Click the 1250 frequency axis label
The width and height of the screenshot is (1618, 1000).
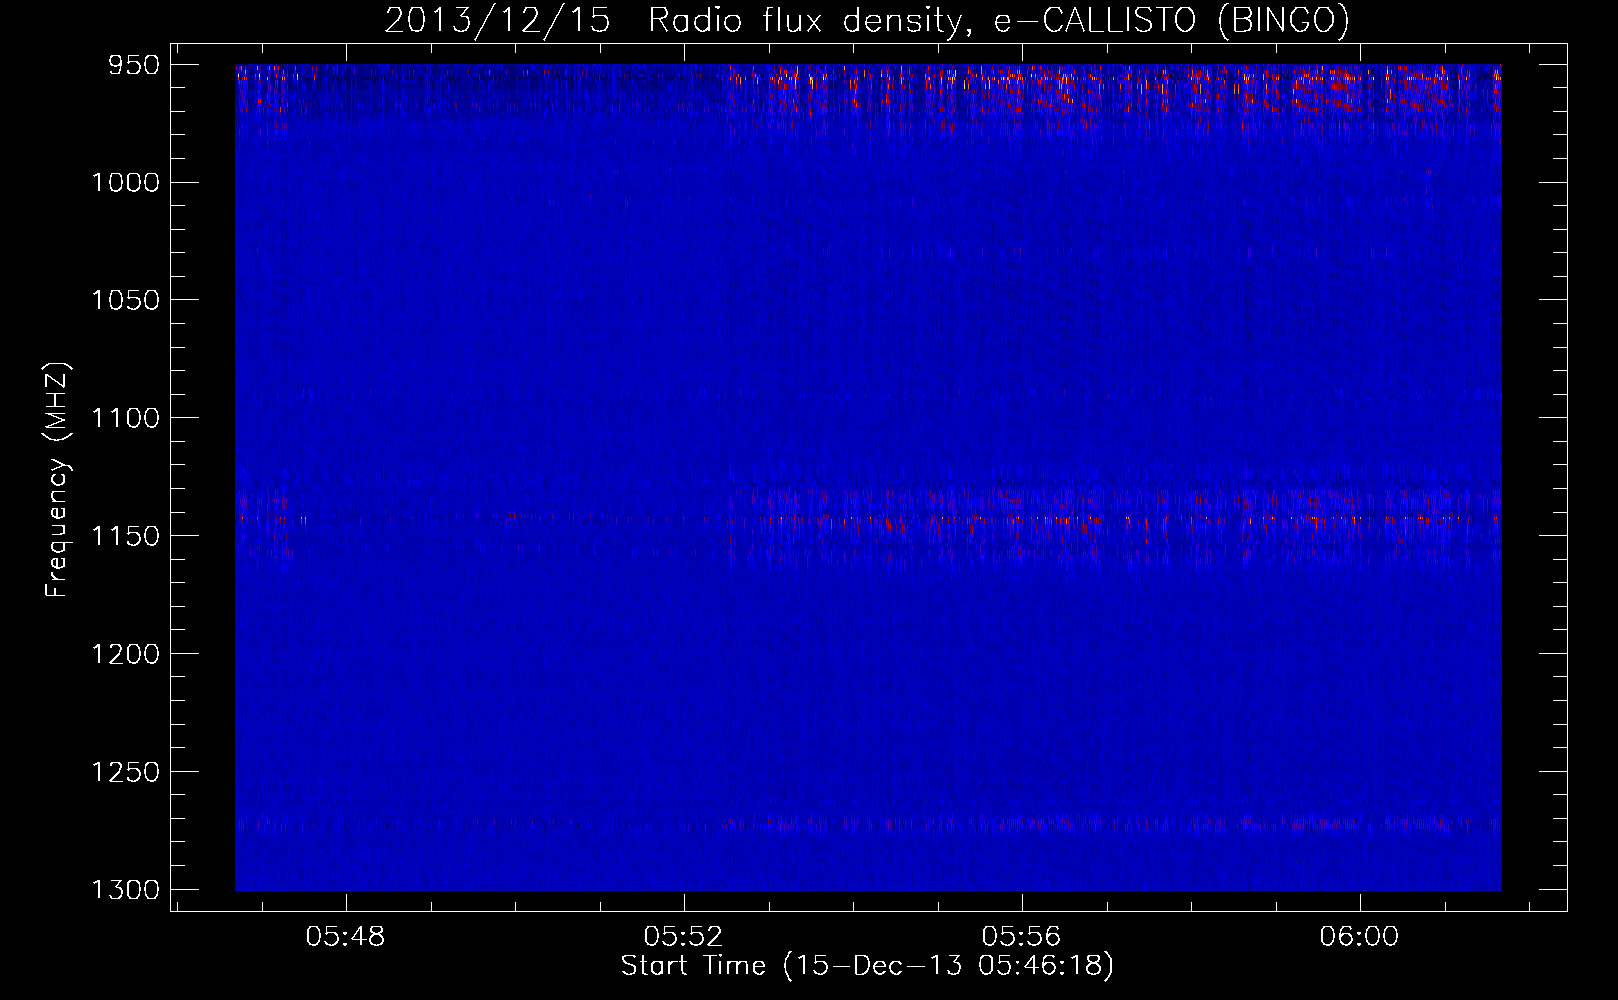point(125,773)
